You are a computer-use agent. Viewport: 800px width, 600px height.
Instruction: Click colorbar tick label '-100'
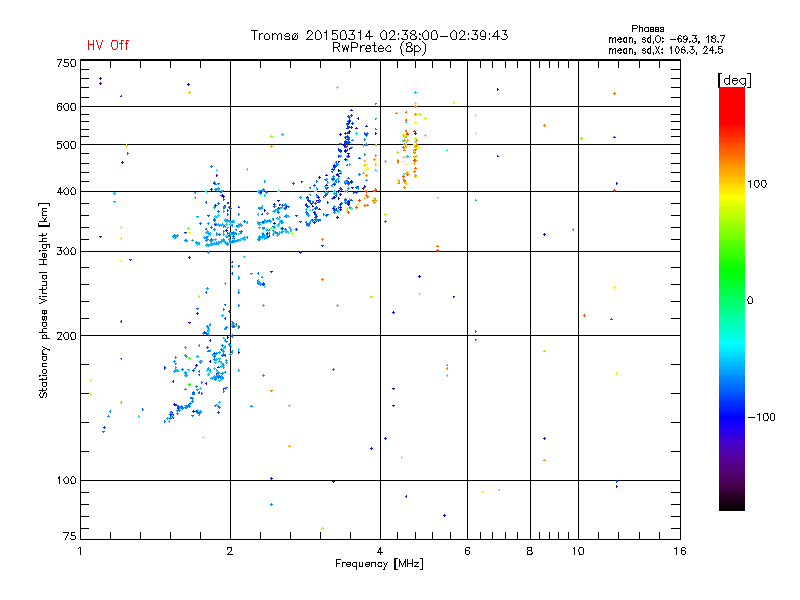tap(761, 417)
